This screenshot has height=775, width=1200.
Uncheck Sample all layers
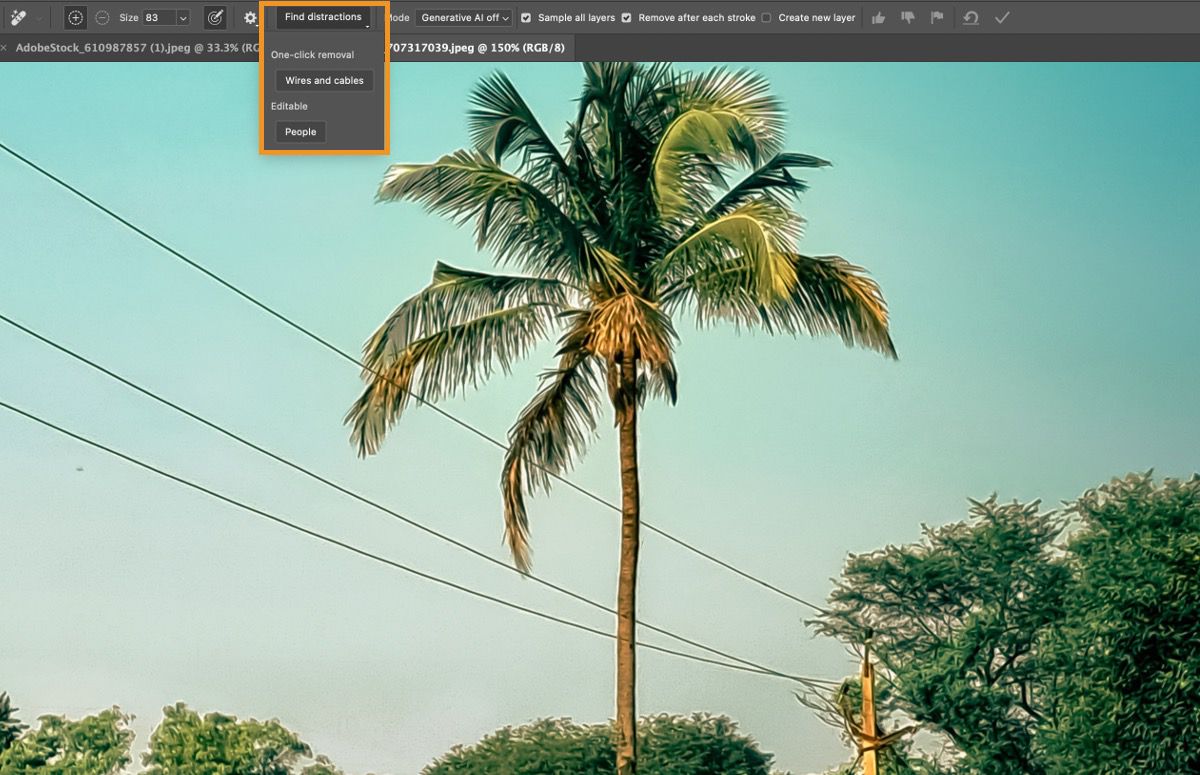click(525, 17)
